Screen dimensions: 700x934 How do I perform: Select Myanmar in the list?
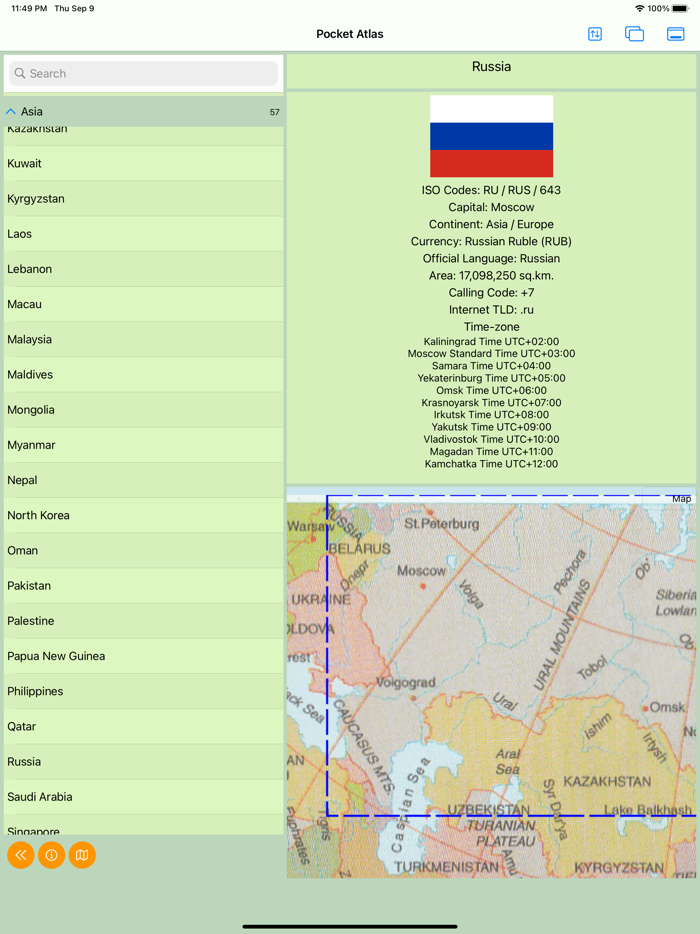point(144,444)
